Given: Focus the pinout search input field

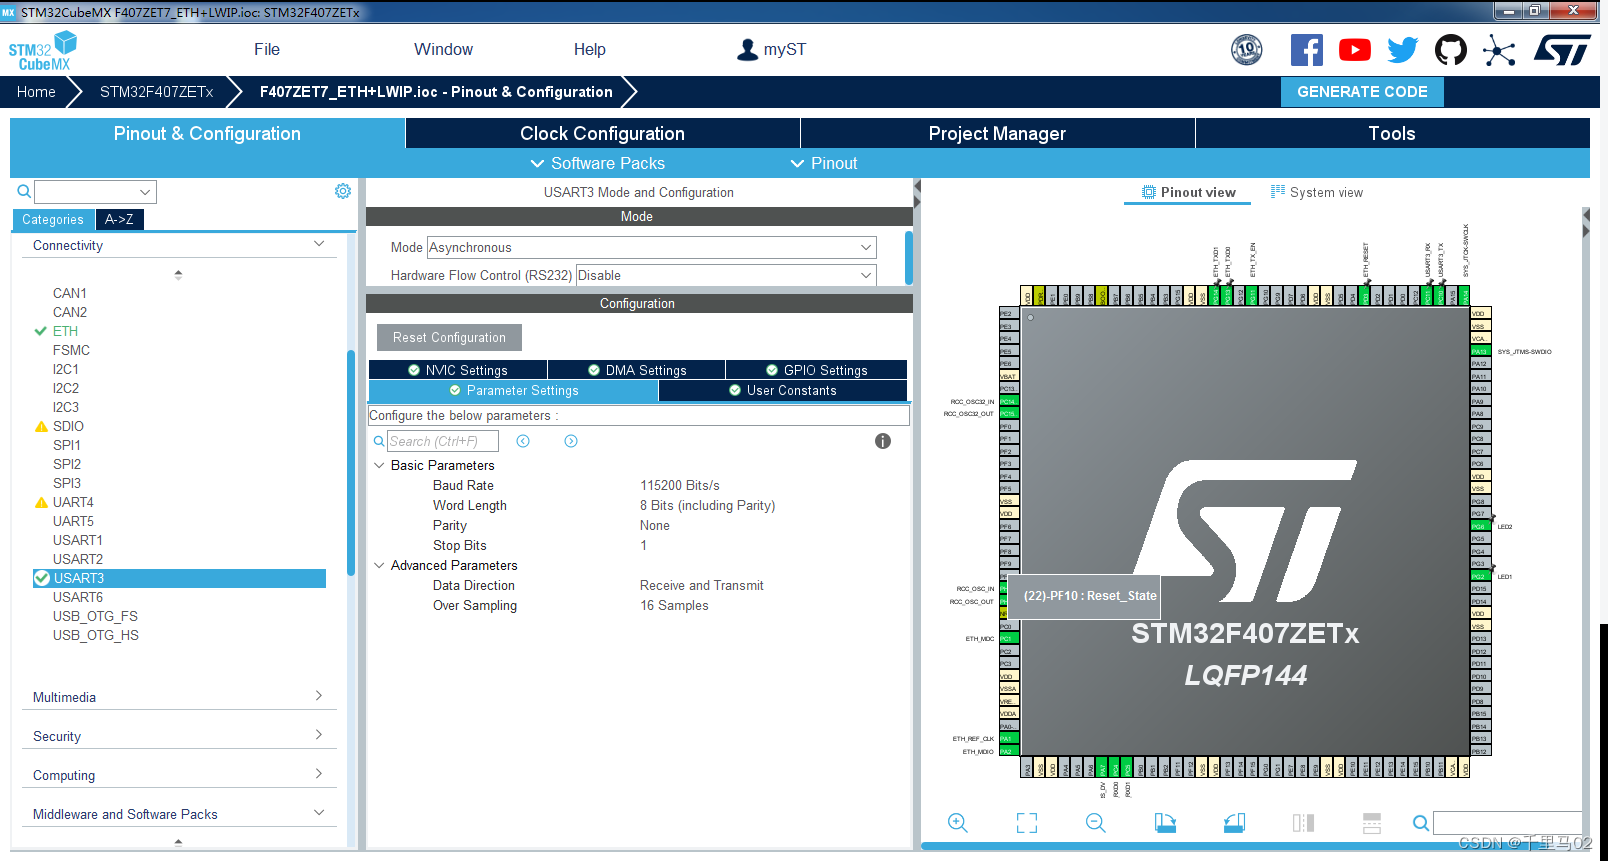Looking at the screenshot, I should point(1507,823).
